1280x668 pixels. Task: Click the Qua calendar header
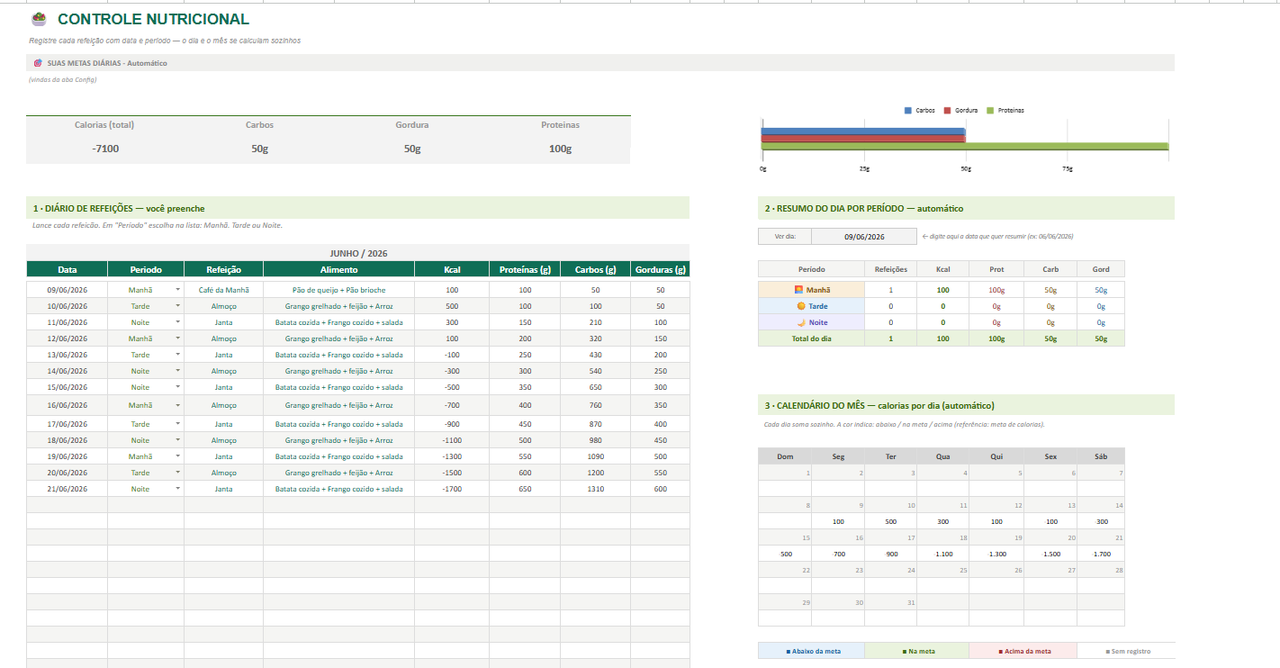click(x=943, y=456)
